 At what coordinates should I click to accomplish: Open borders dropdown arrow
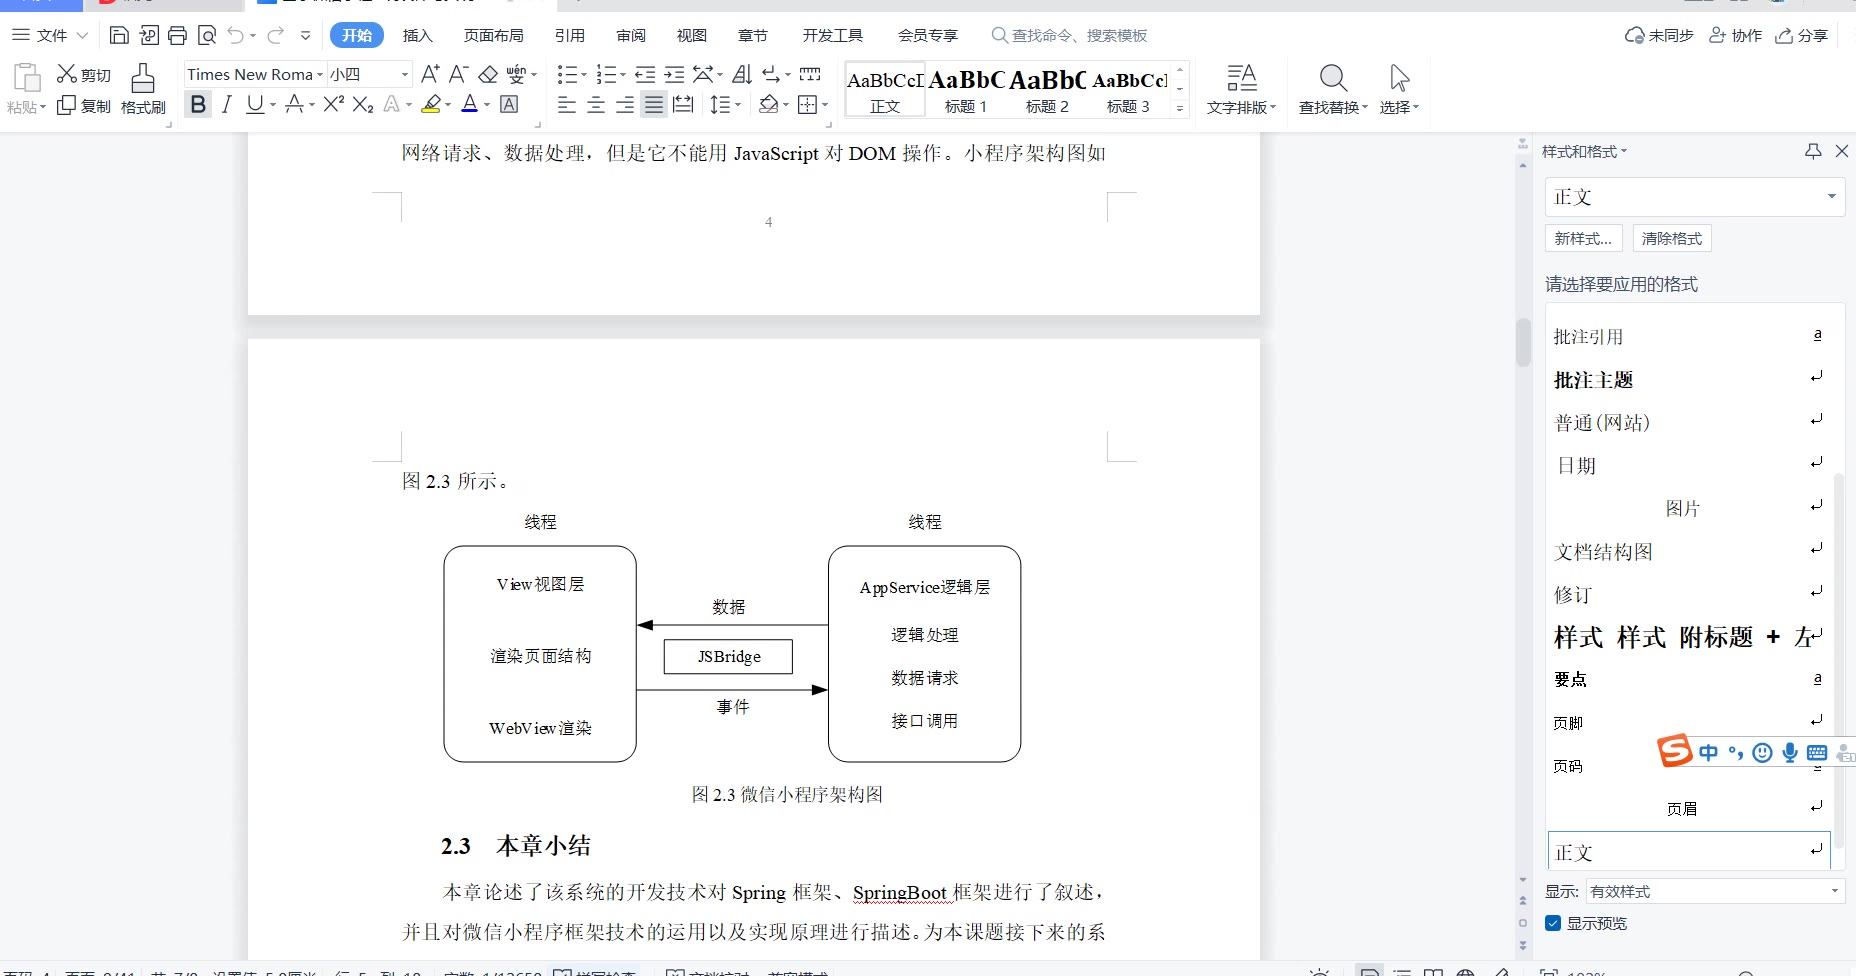click(x=825, y=104)
